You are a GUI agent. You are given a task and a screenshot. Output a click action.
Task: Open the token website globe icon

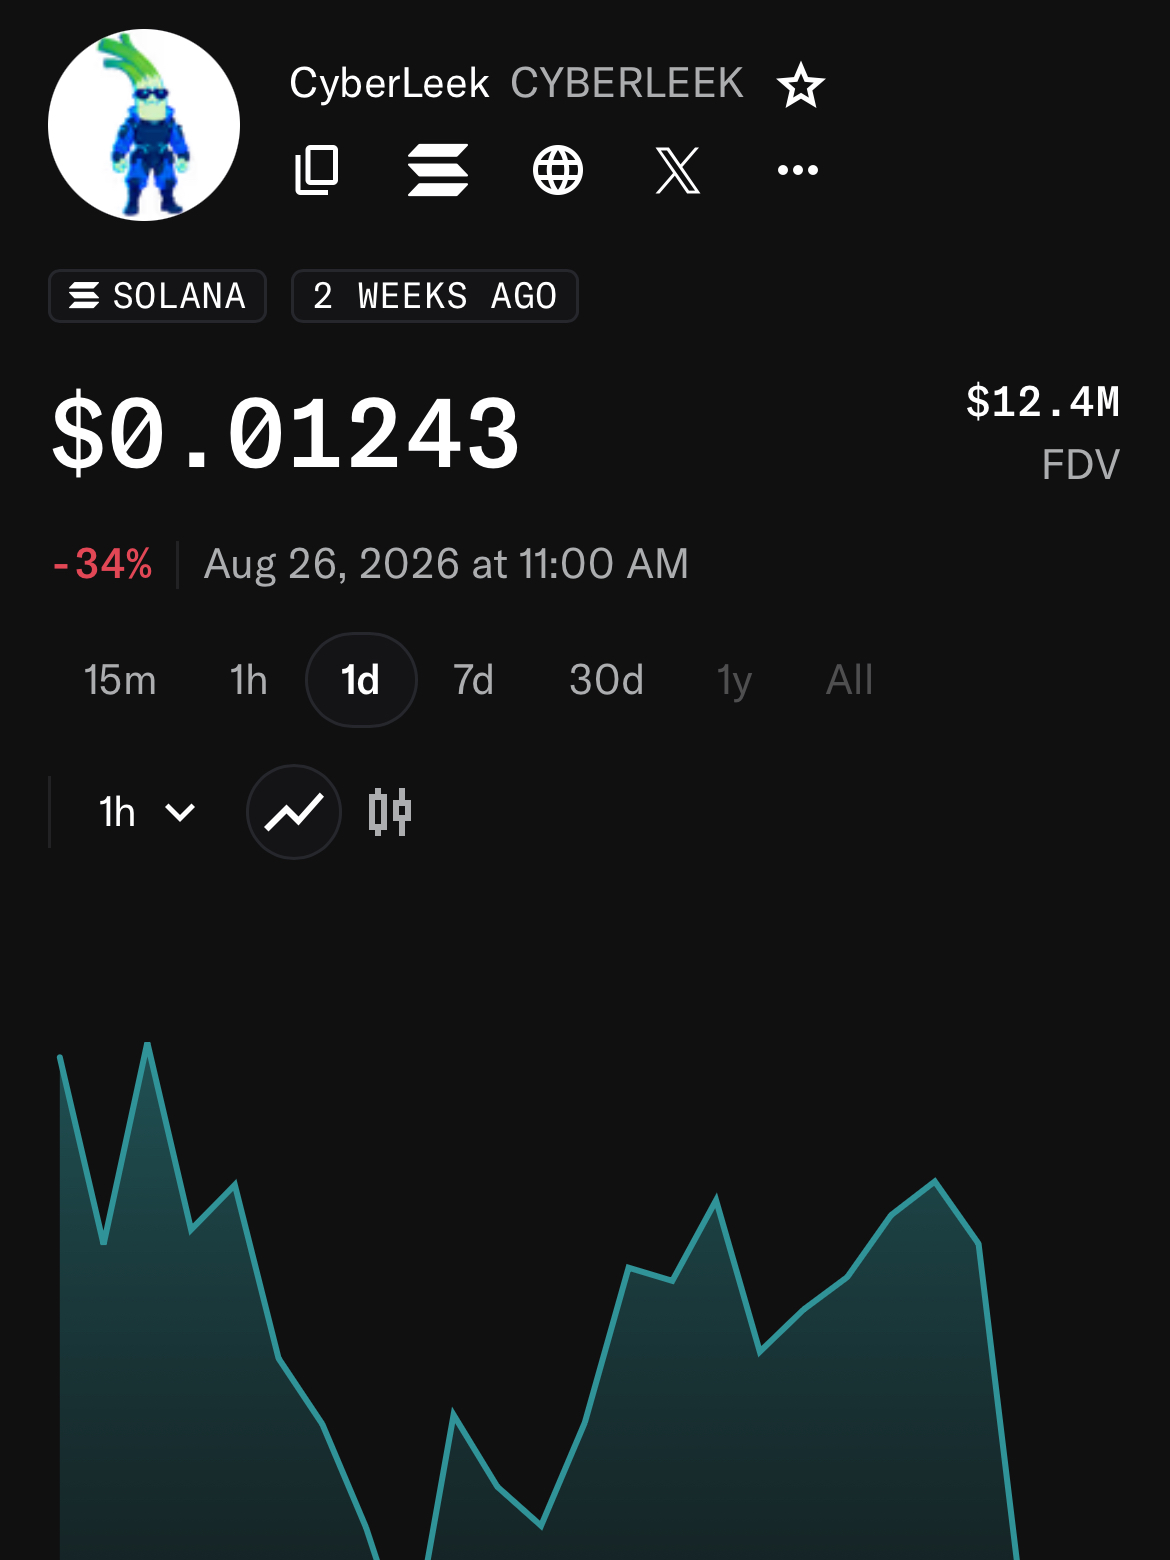click(x=558, y=170)
